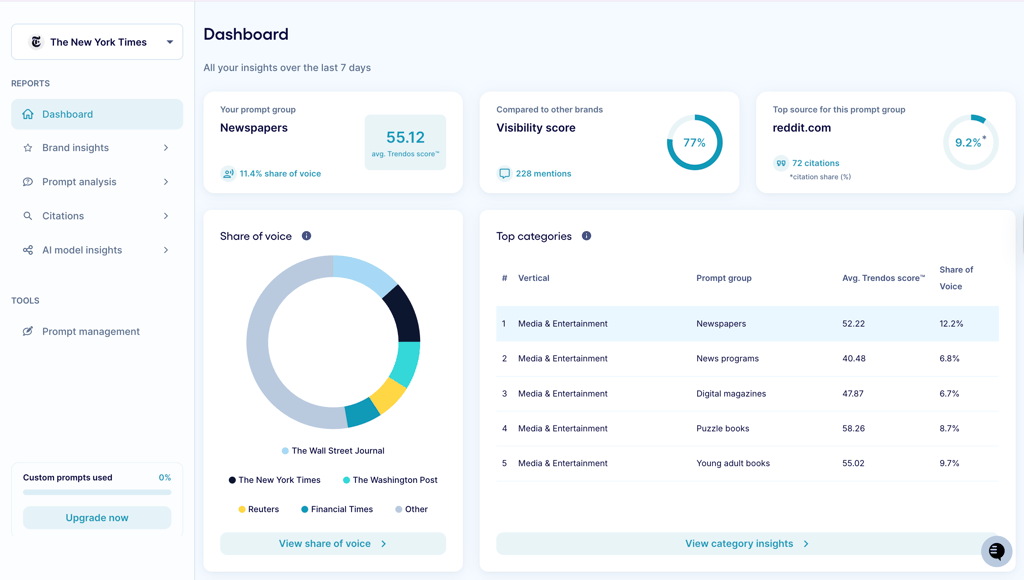Click the 9.2% citation share ring
Image resolution: width=1024 pixels, height=580 pixels.
(x=970, y=142)
